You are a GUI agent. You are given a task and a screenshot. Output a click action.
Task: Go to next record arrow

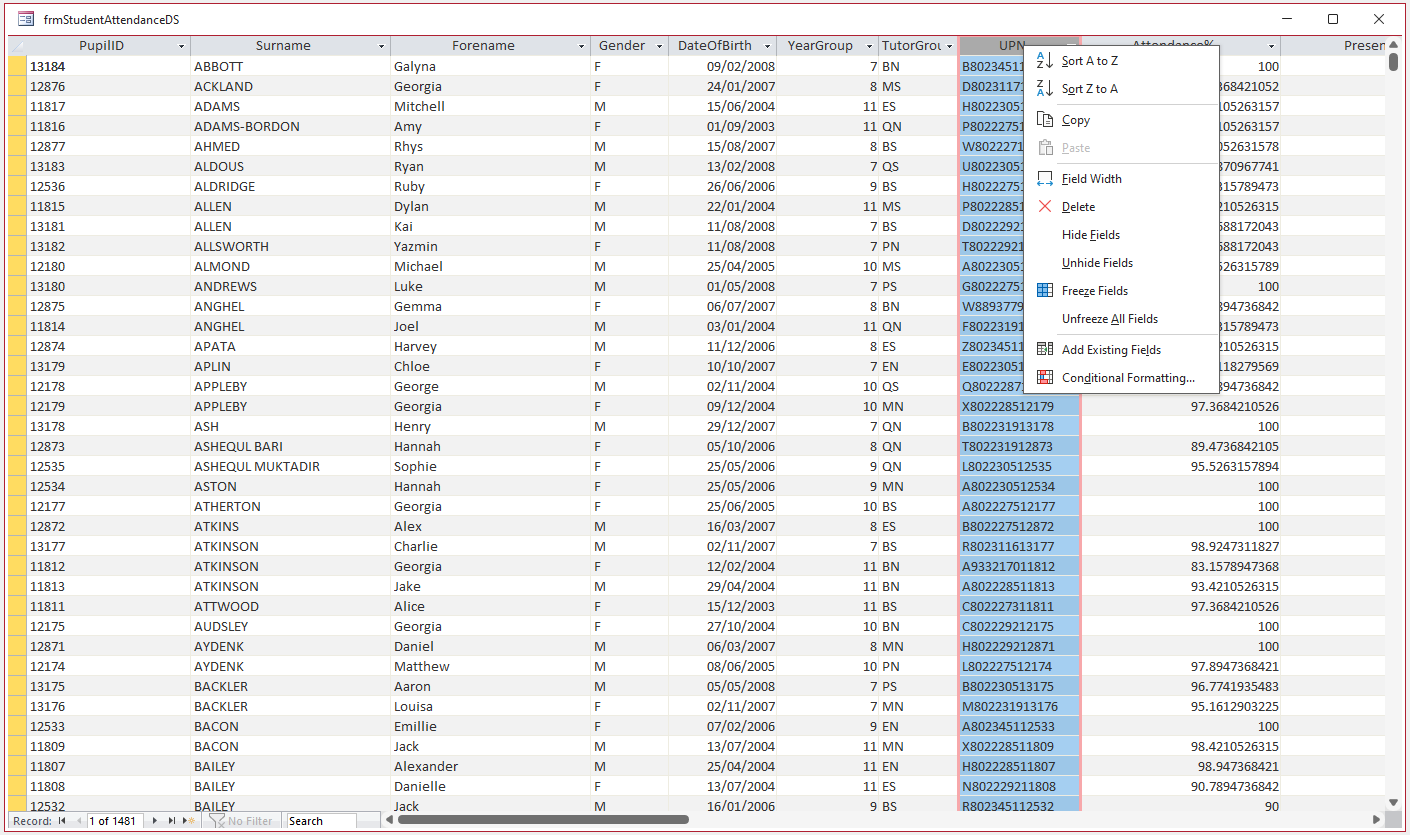[155, 821]
